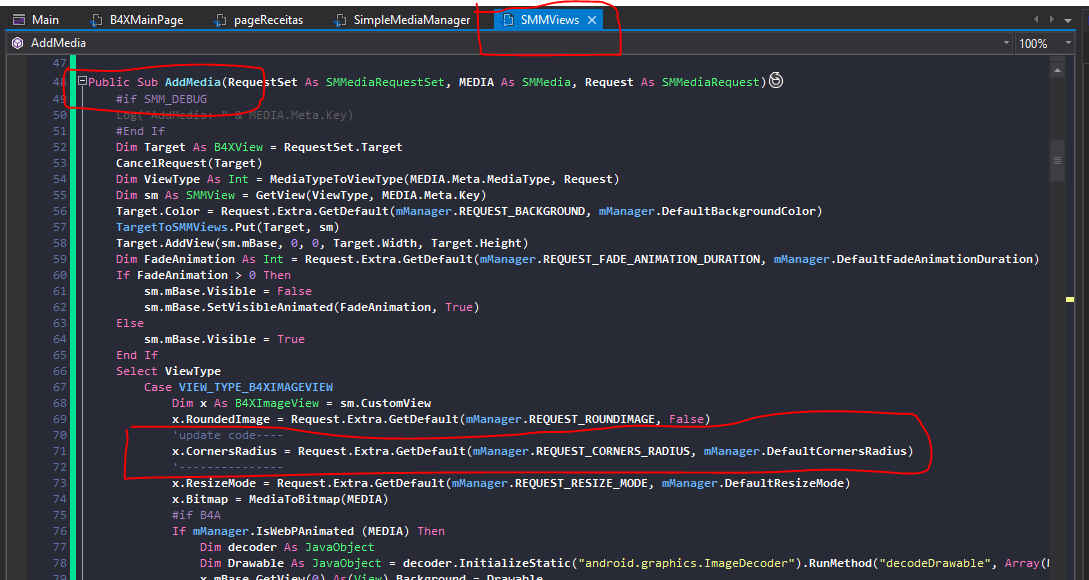Click the AddMedia sub name in code

pyautogui.click(x=192, y=82)
